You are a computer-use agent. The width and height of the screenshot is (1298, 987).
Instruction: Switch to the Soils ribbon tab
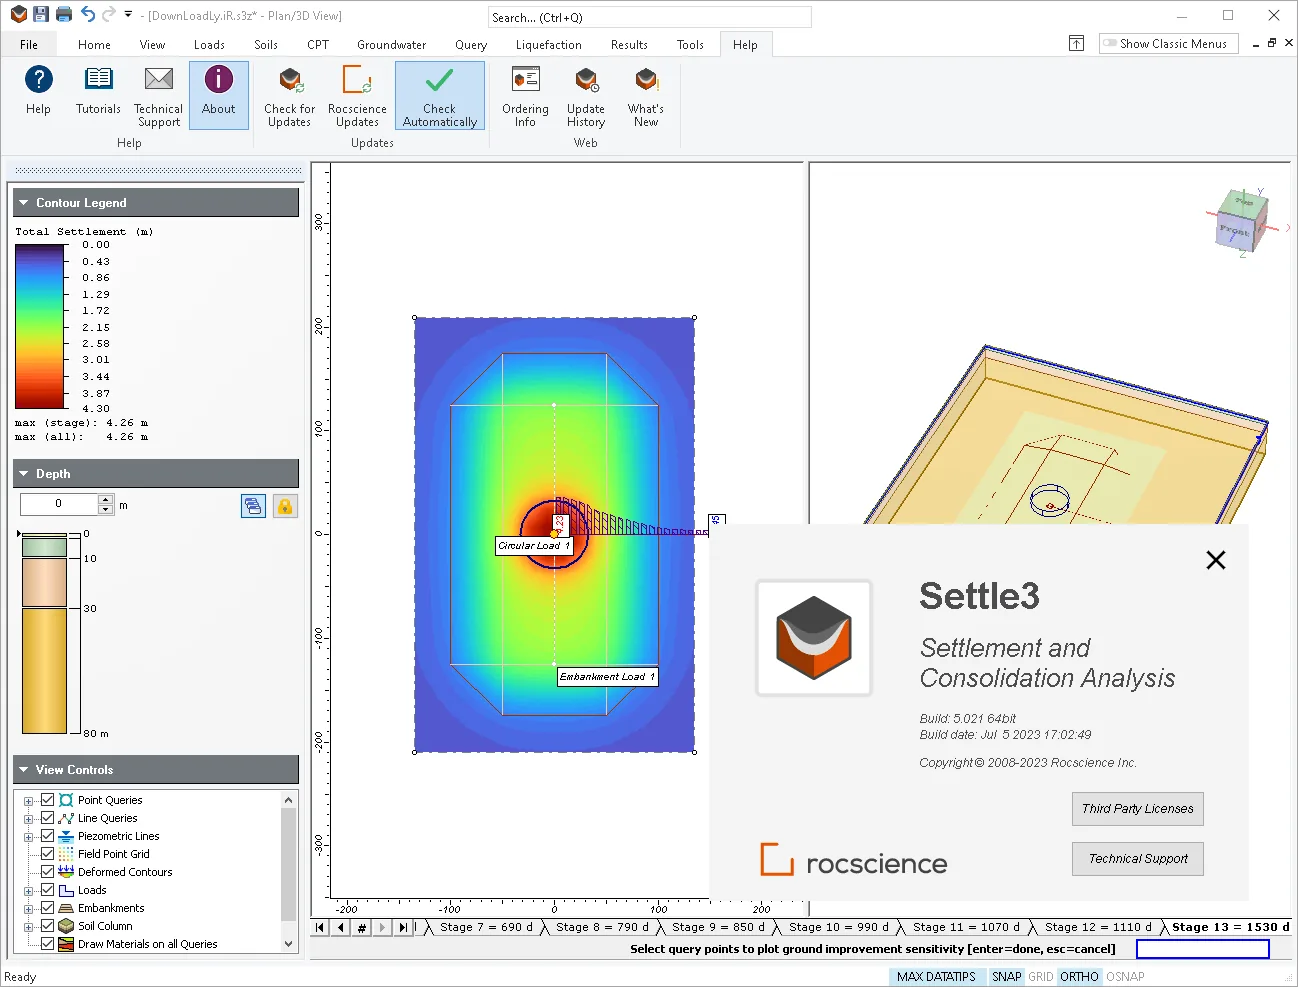pos(266,45)
